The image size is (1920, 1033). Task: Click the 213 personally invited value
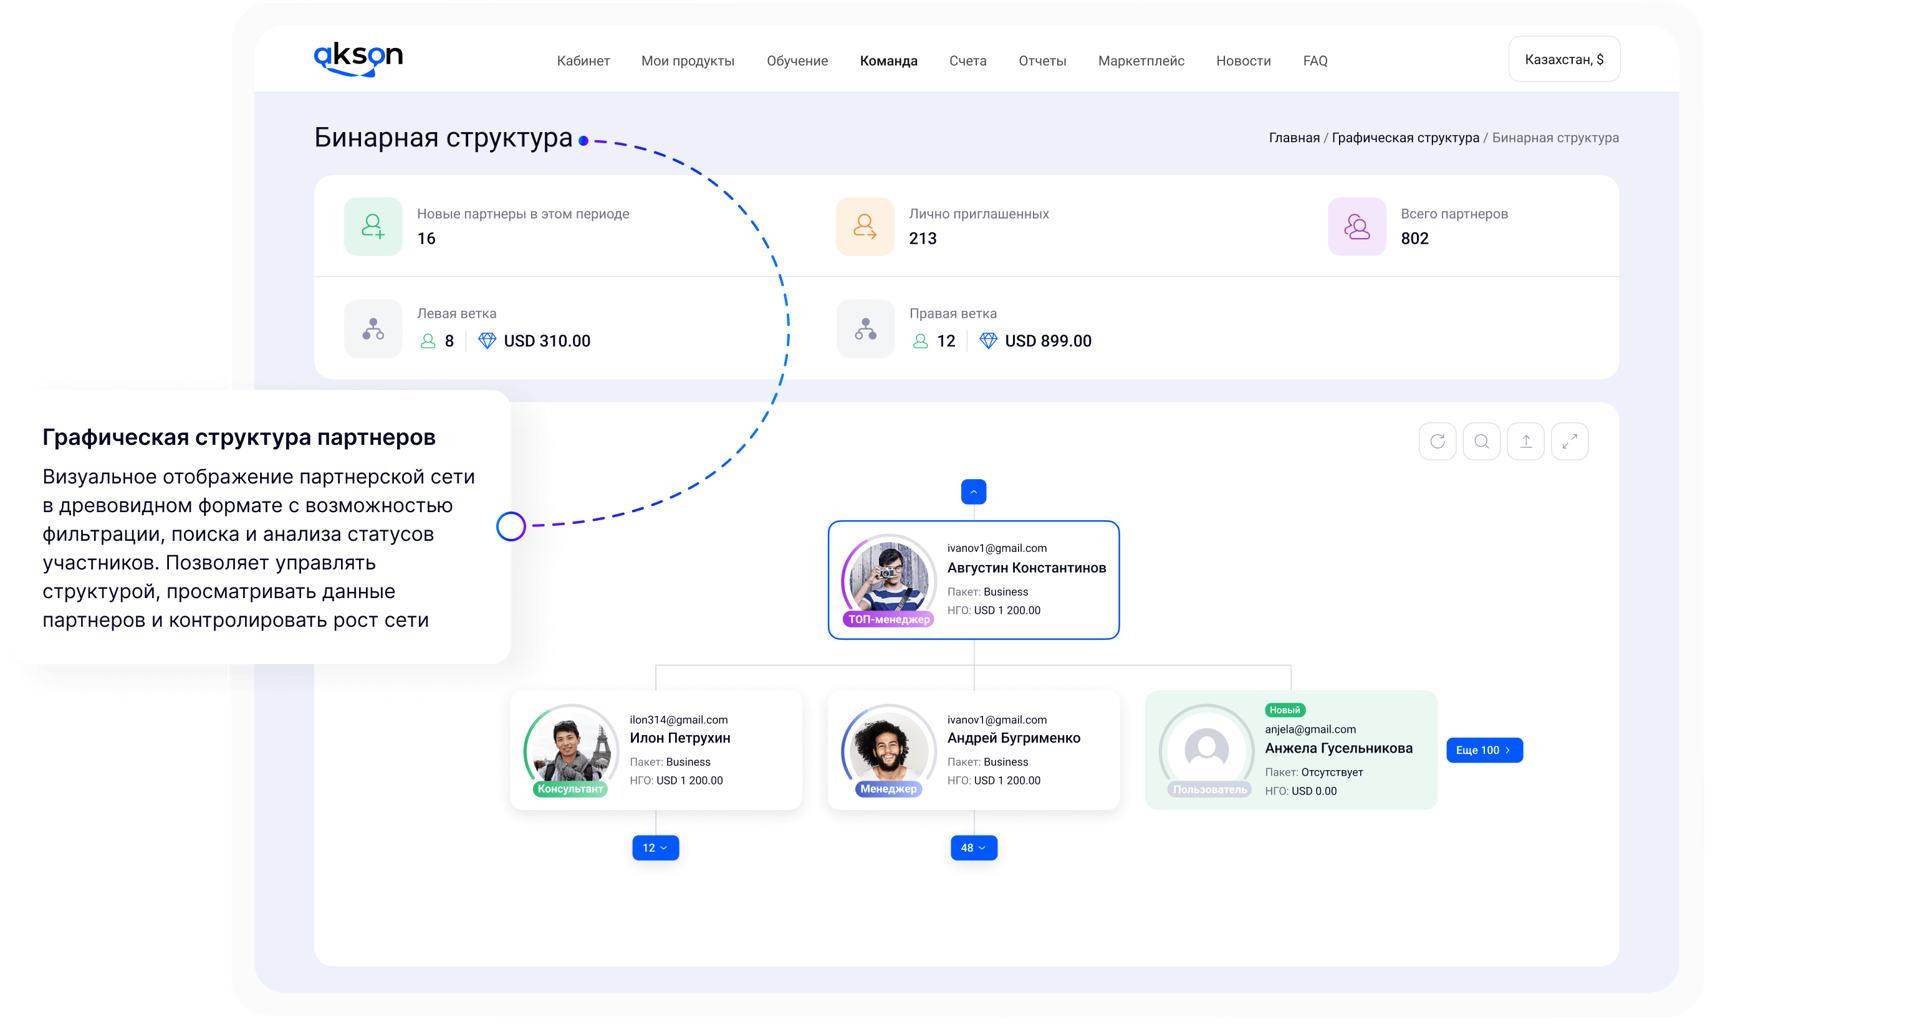[x=922, y=239]
